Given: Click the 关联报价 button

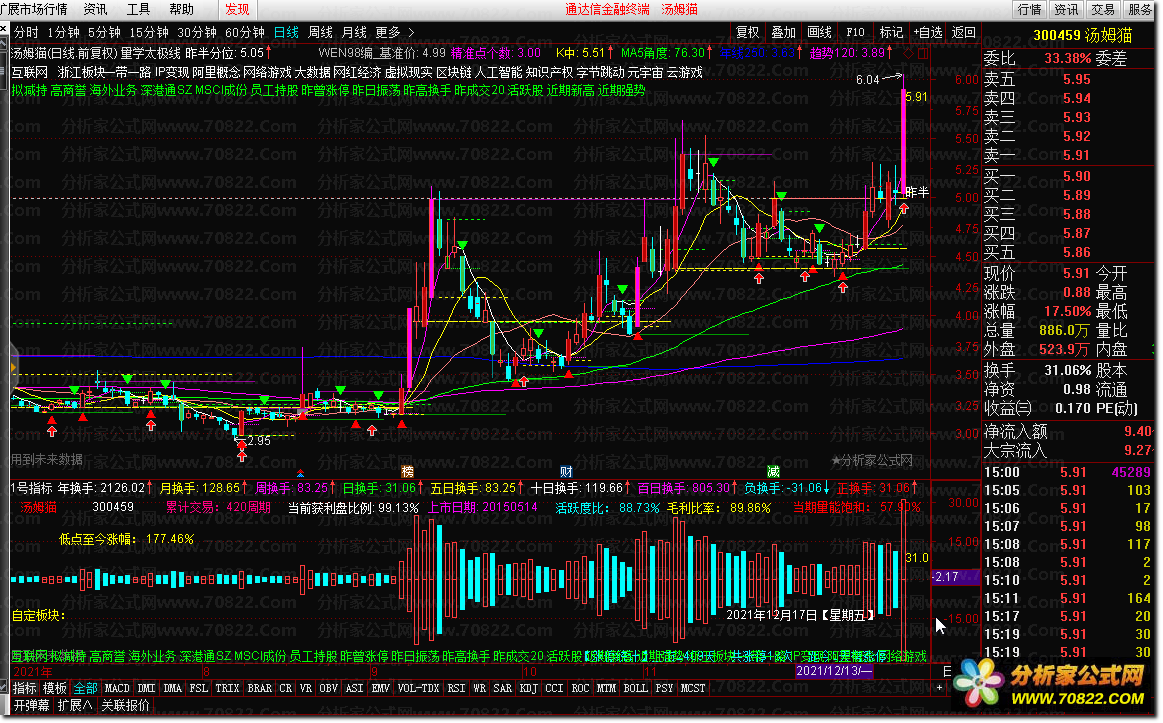Looking at the screenshot, I should [125, 705].
